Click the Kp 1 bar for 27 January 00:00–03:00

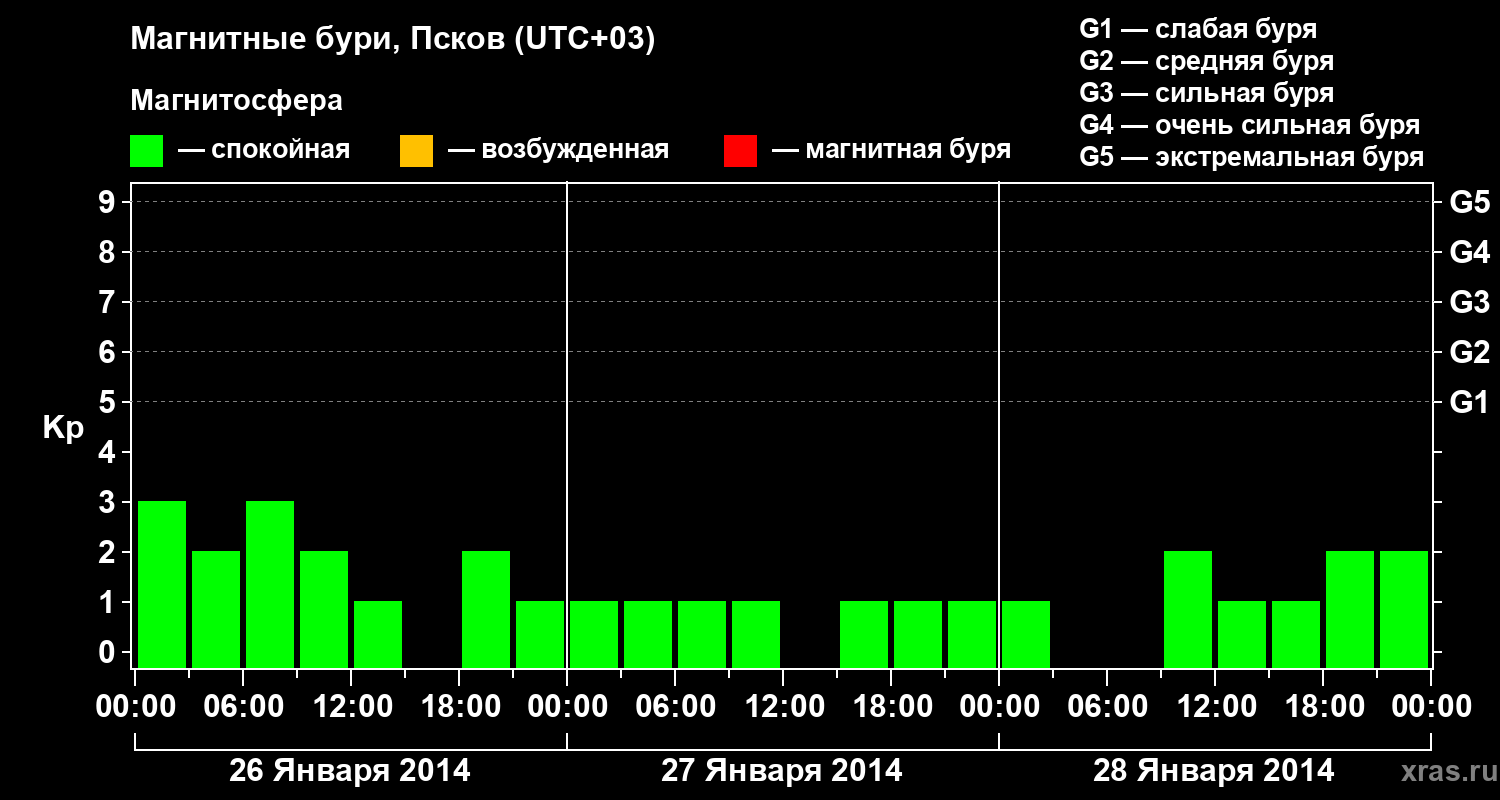tap(594, 634)
